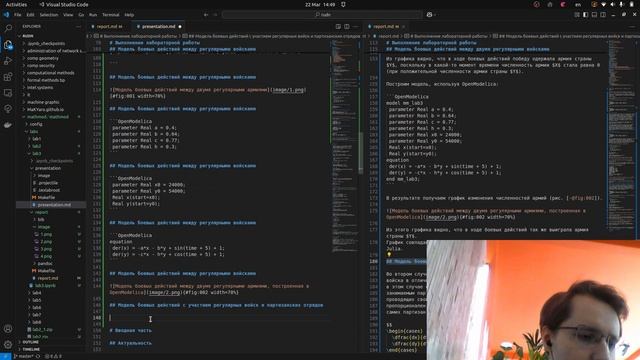This screenshot has height=360, width=640.
Task: Open lab3.ipynb in the explorer
Action: pos(45,286)
